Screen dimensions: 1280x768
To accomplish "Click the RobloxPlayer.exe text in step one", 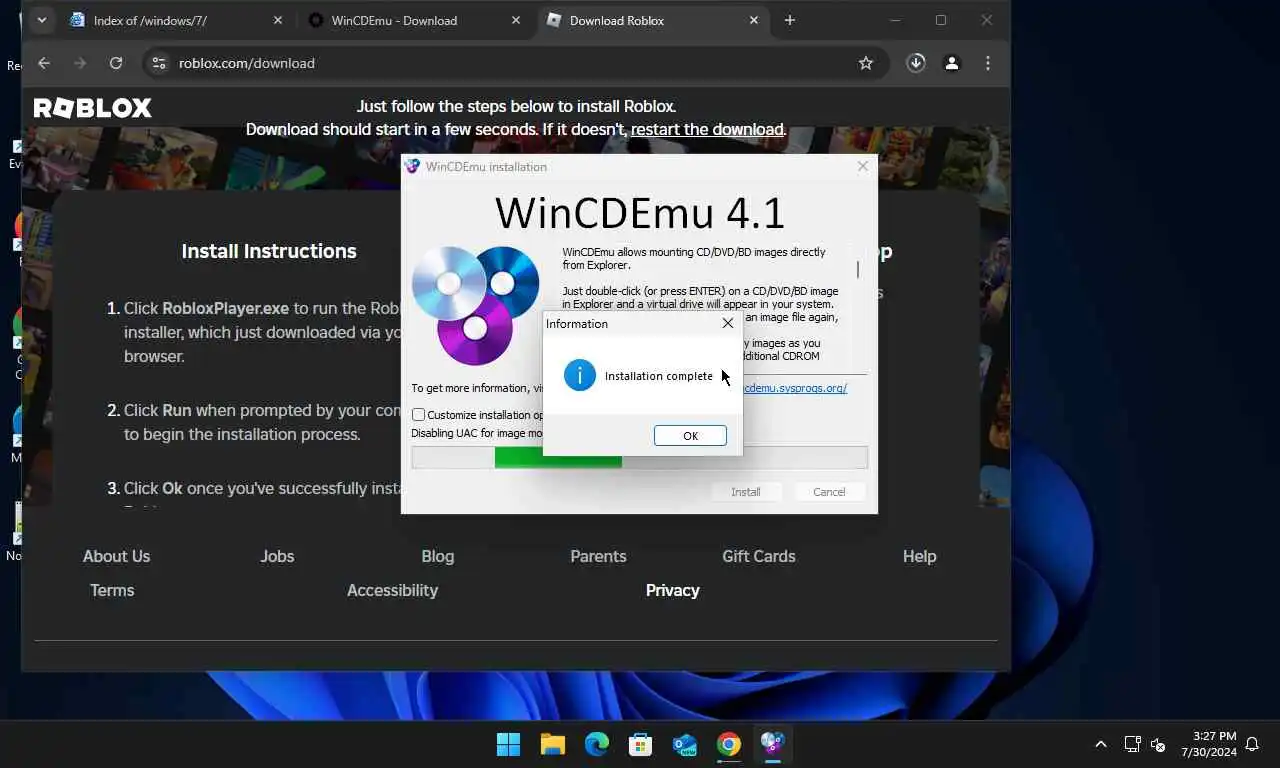I will tap(226, 309).
